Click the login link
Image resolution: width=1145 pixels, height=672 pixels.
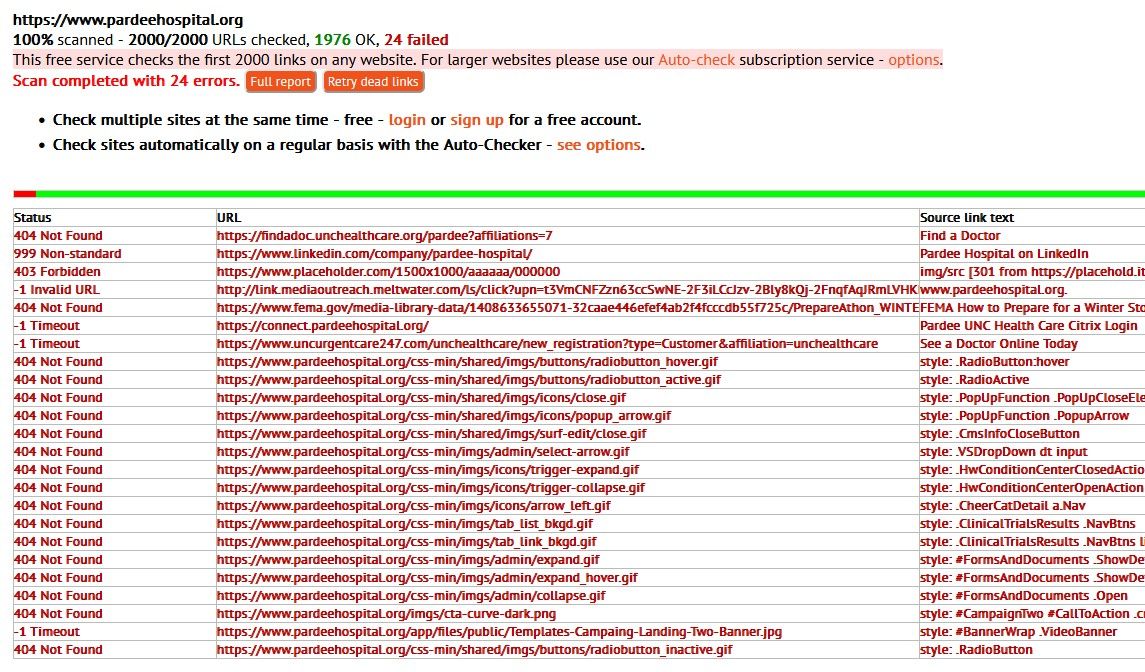(x=407, y=120)
